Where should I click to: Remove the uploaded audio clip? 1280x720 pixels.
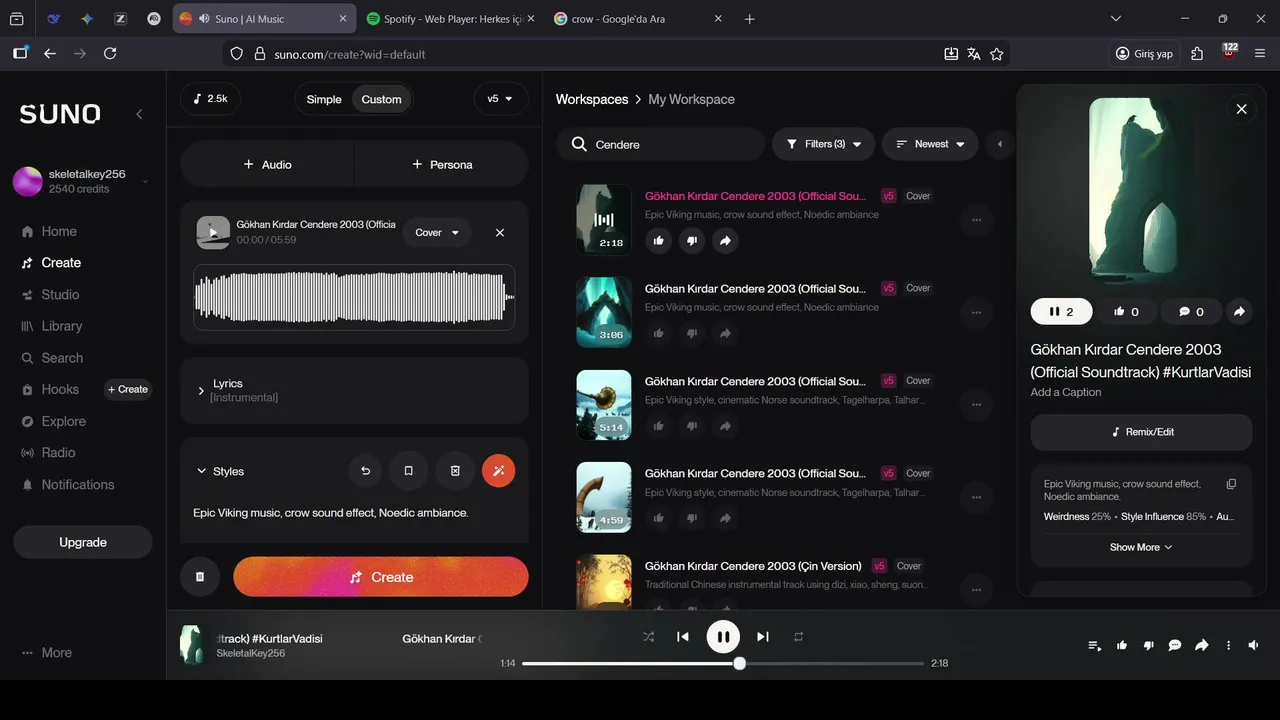500,233
